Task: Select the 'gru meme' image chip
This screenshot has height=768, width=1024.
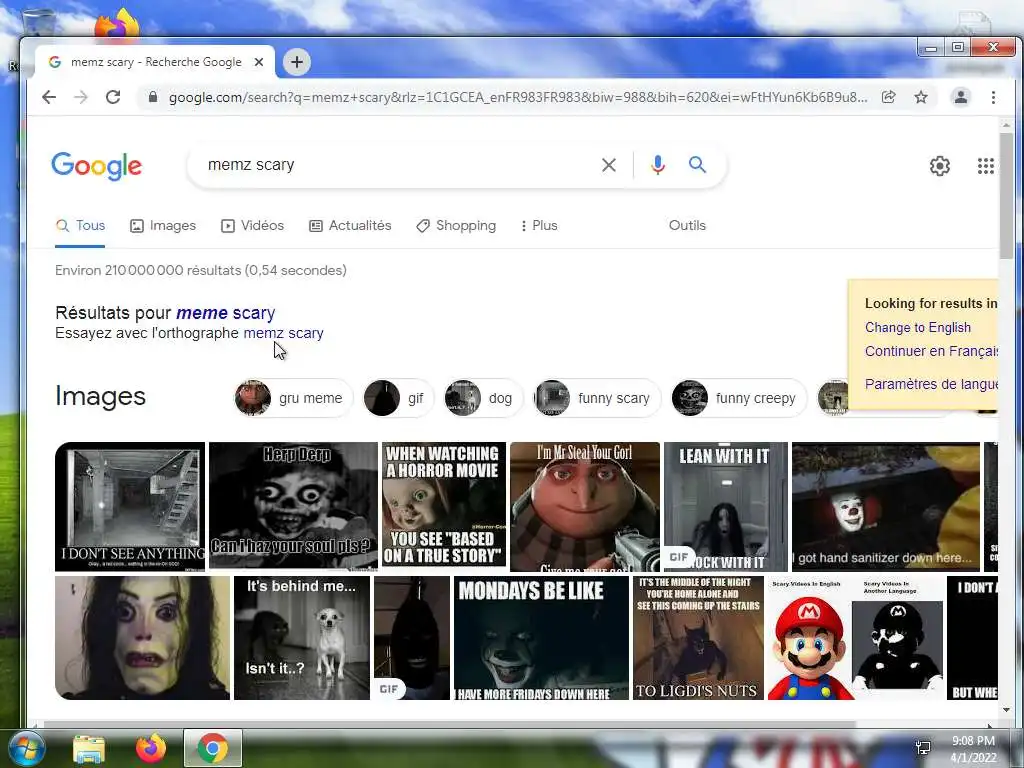Action: pos(293,398)
